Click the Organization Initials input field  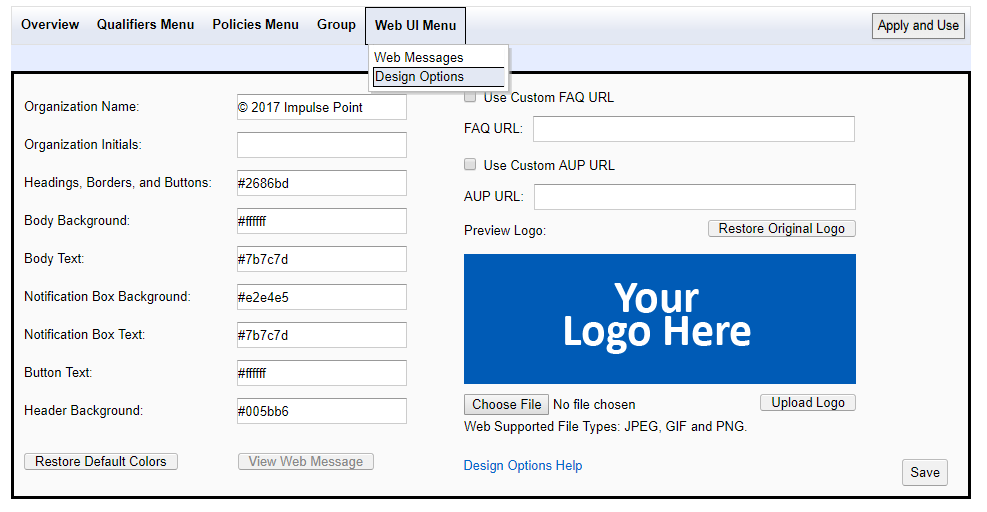click(322, 145)
